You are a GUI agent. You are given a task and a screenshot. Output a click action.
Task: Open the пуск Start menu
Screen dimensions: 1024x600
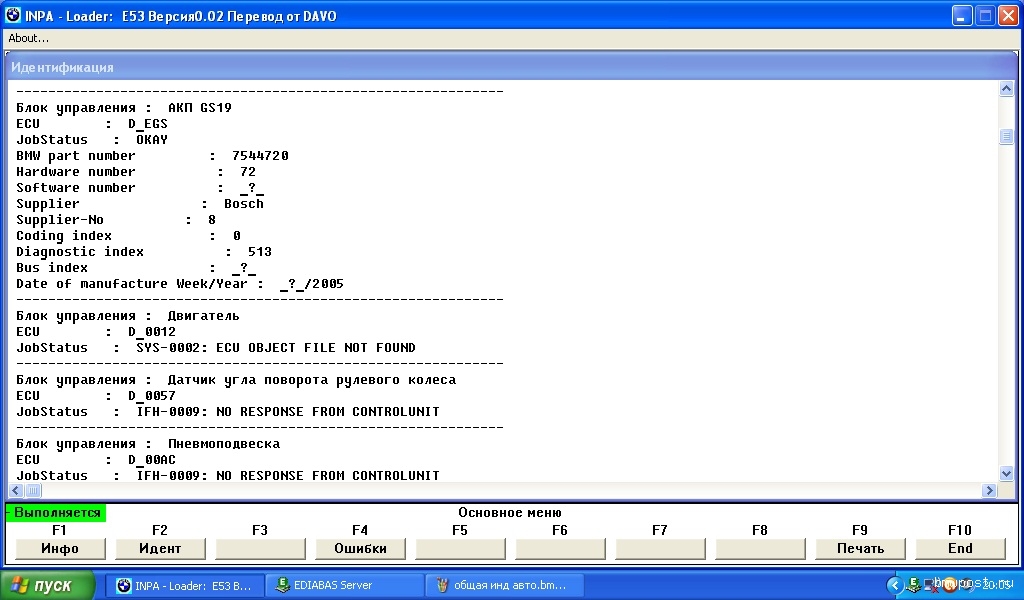(x=48, y=585)
